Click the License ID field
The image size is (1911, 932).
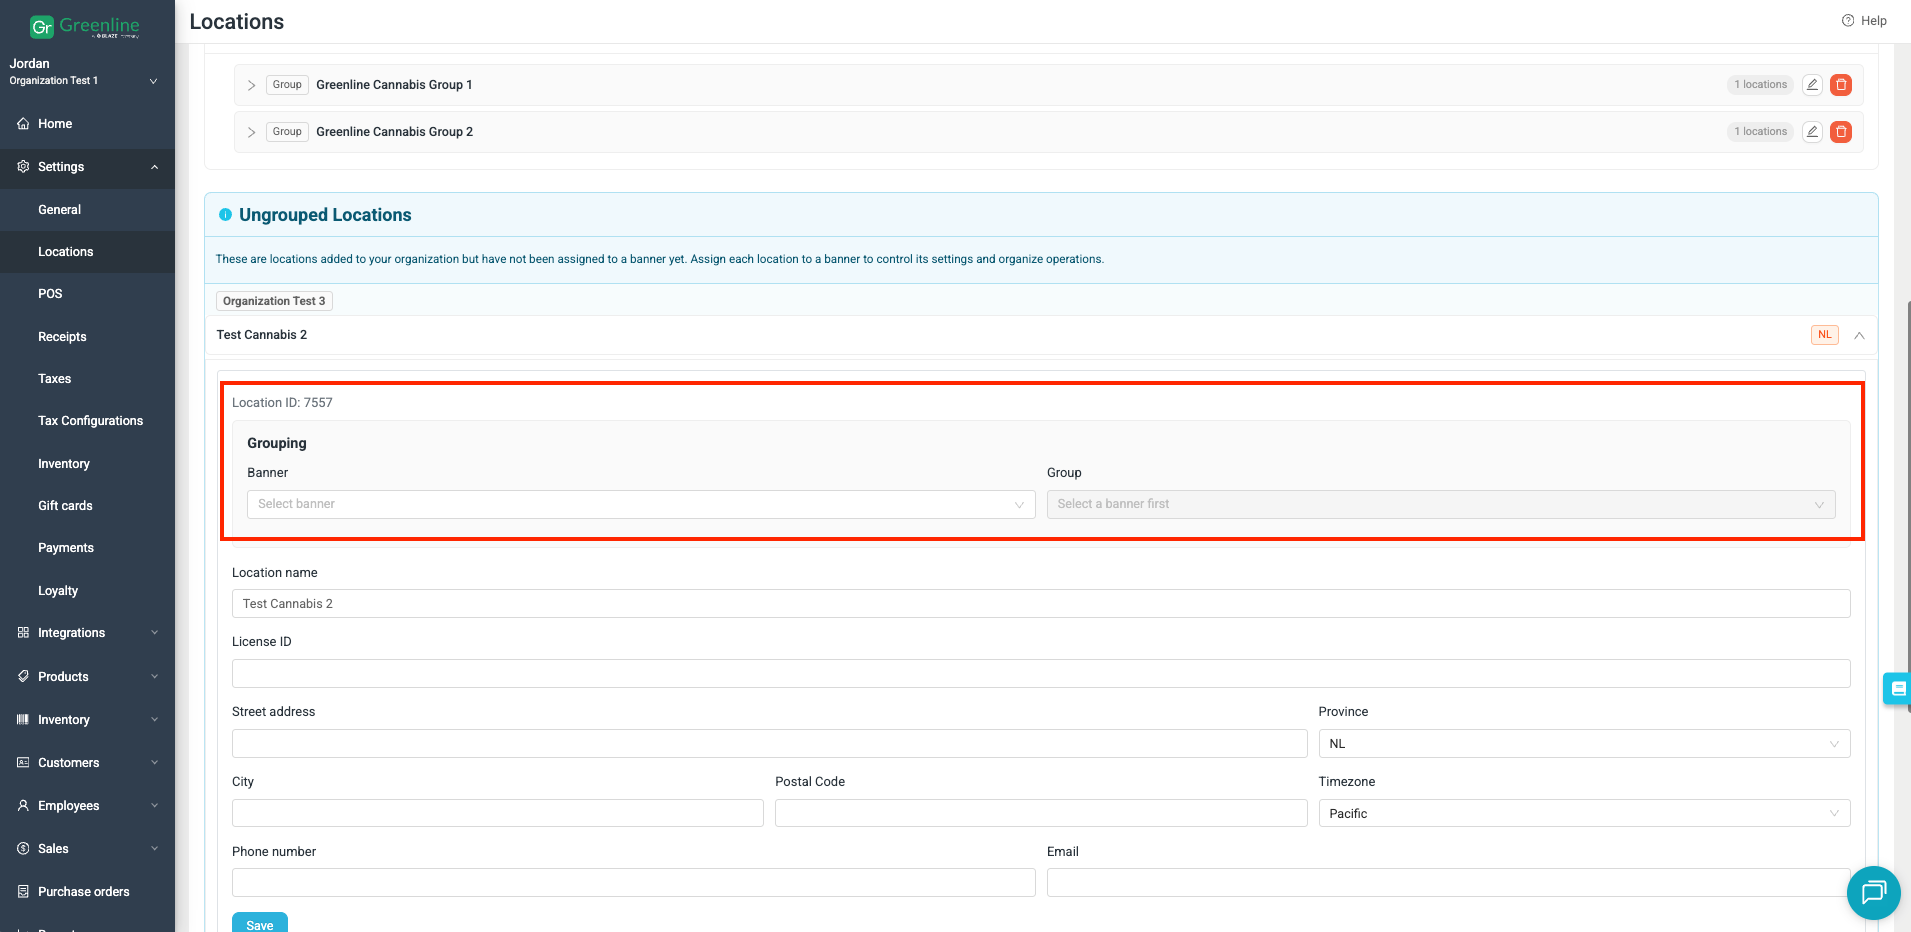(x=1041, y=674)
